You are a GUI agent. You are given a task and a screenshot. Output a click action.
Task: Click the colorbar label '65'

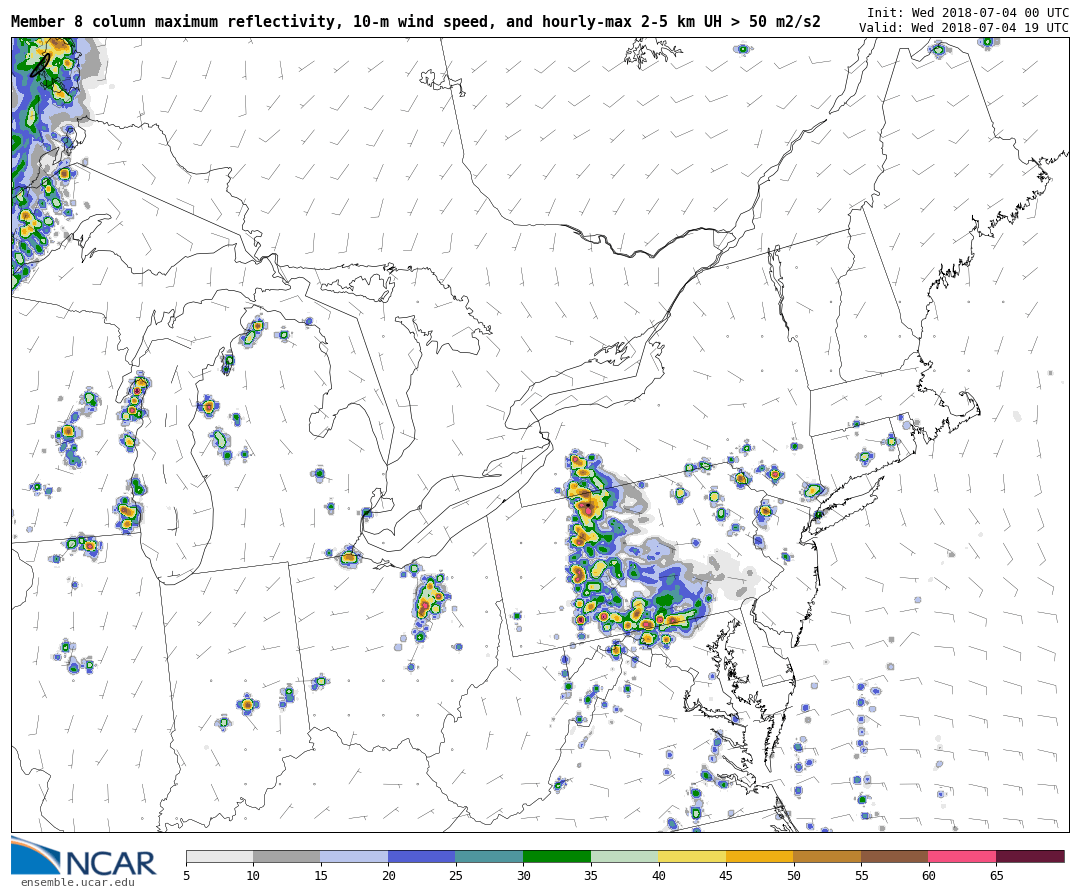point(996,875)
